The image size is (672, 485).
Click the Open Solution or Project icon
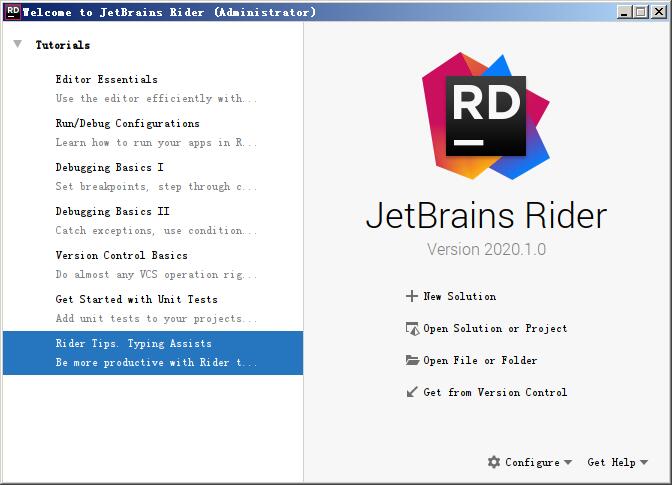coord(412,329)
